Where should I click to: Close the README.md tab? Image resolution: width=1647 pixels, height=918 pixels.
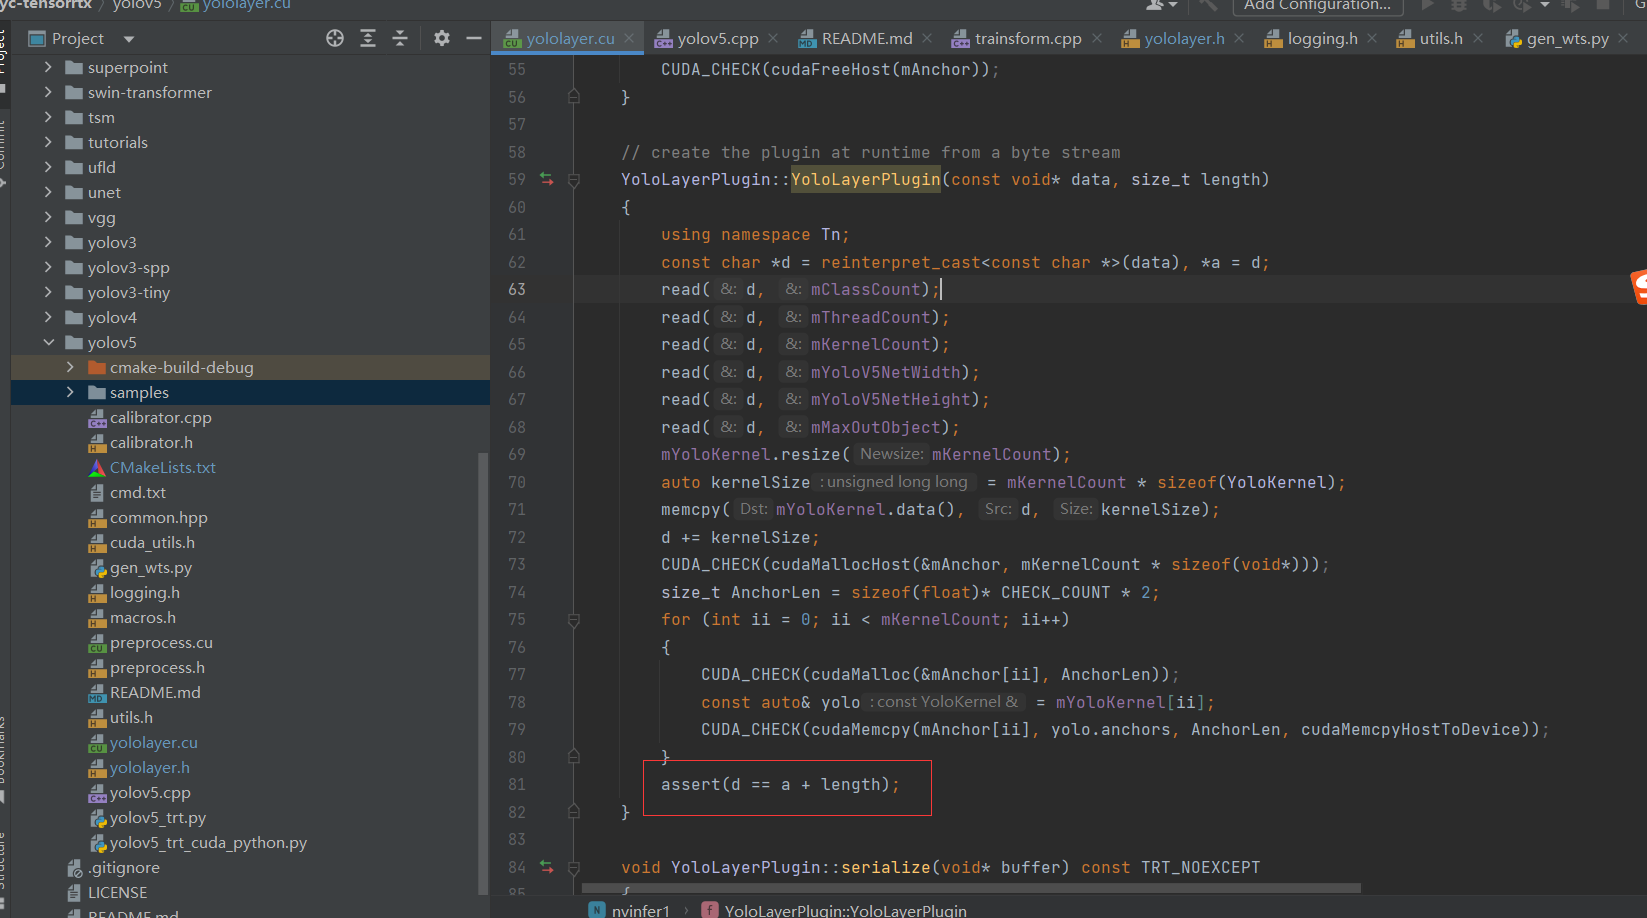click(927, 38)
